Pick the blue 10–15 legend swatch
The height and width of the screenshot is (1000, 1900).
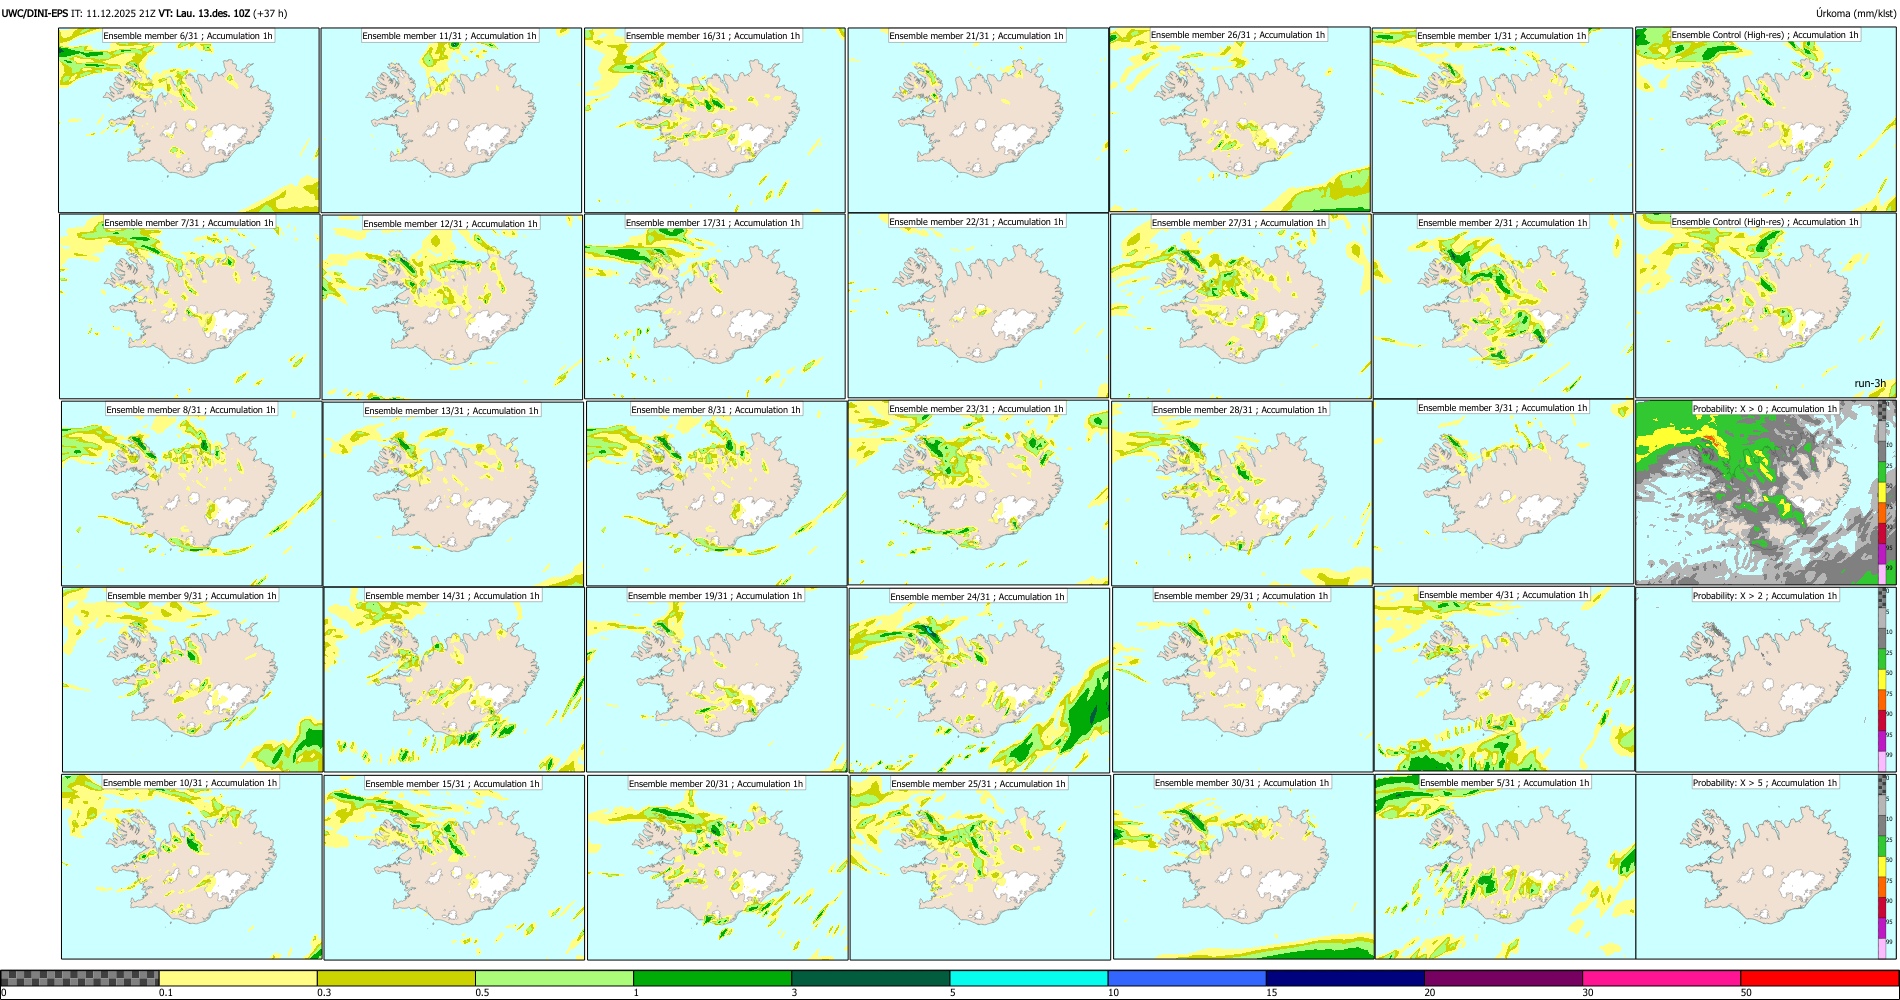1187,978
